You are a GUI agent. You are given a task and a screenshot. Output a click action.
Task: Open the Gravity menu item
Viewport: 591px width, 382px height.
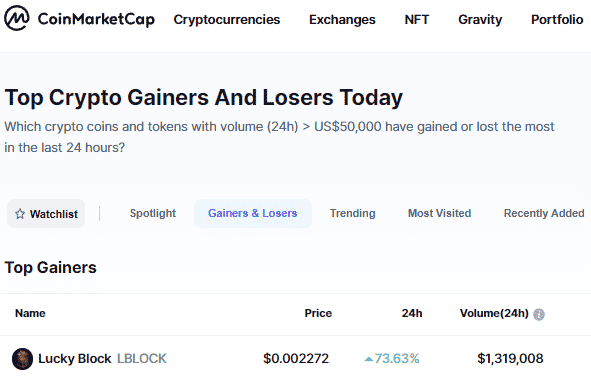pyautogui.click(x=480, y=20)
